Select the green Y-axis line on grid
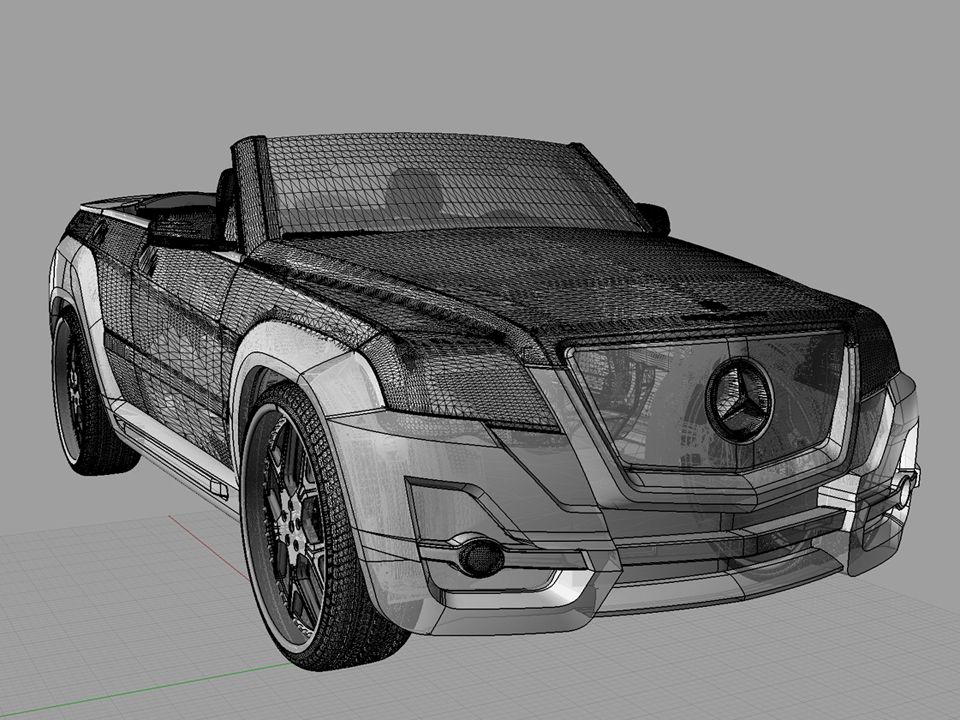 tap(144, 691)
